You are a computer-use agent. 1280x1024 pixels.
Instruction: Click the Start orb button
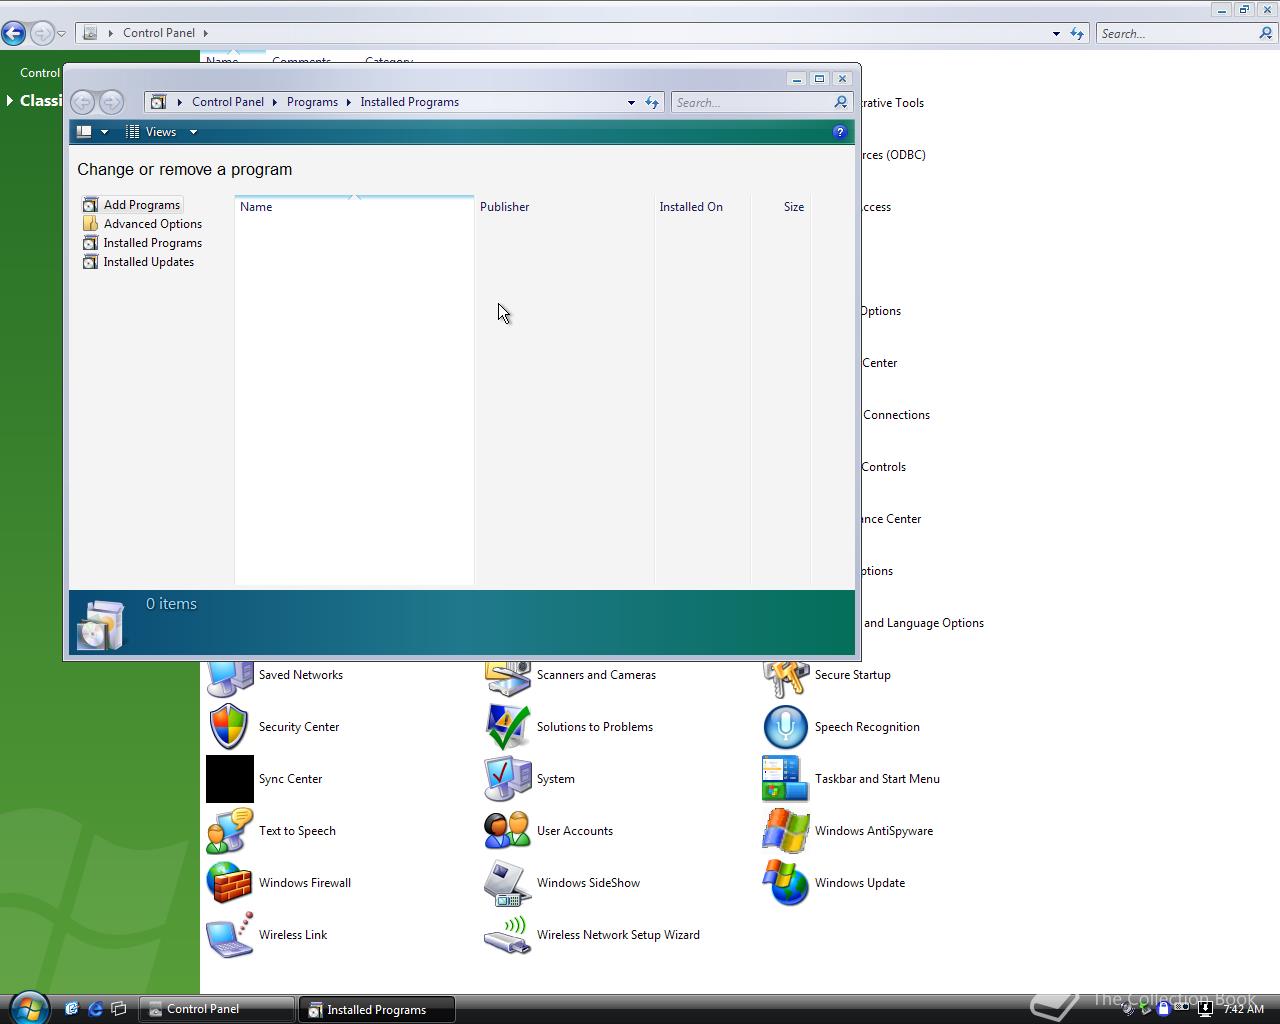(x=28, y=1007)
